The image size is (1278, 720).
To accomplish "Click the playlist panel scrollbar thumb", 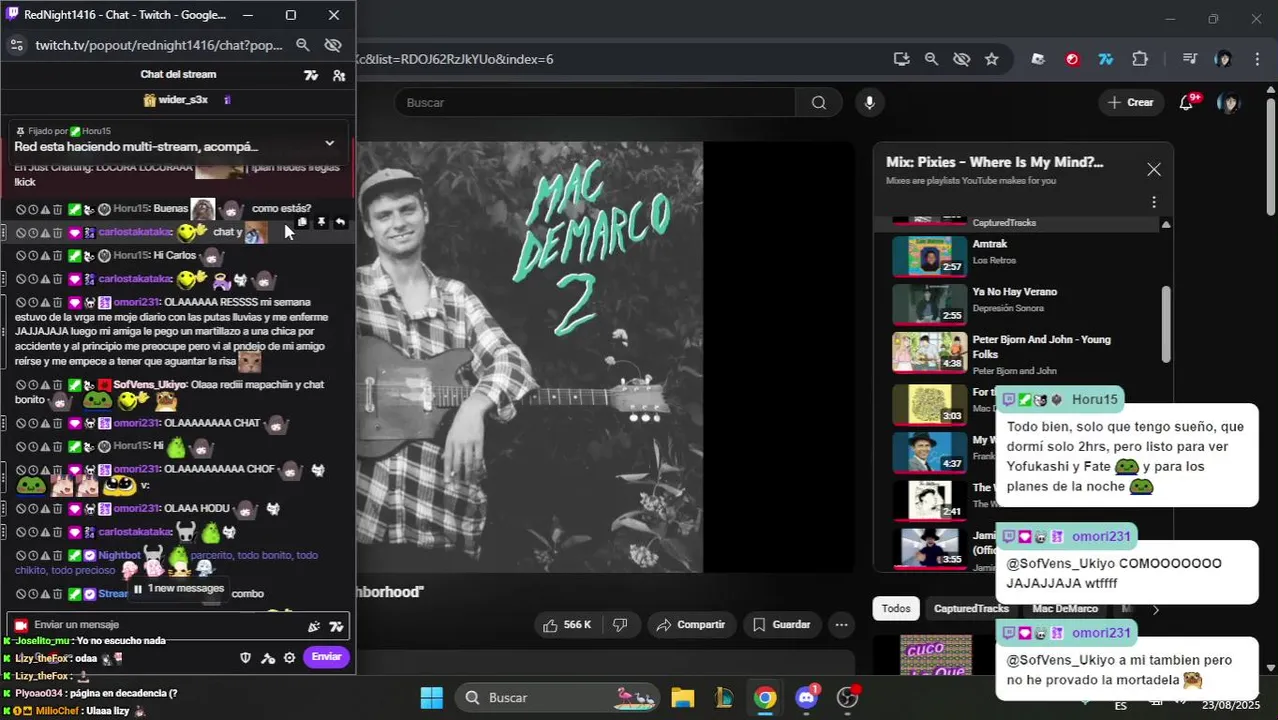I will (1166, 325).
